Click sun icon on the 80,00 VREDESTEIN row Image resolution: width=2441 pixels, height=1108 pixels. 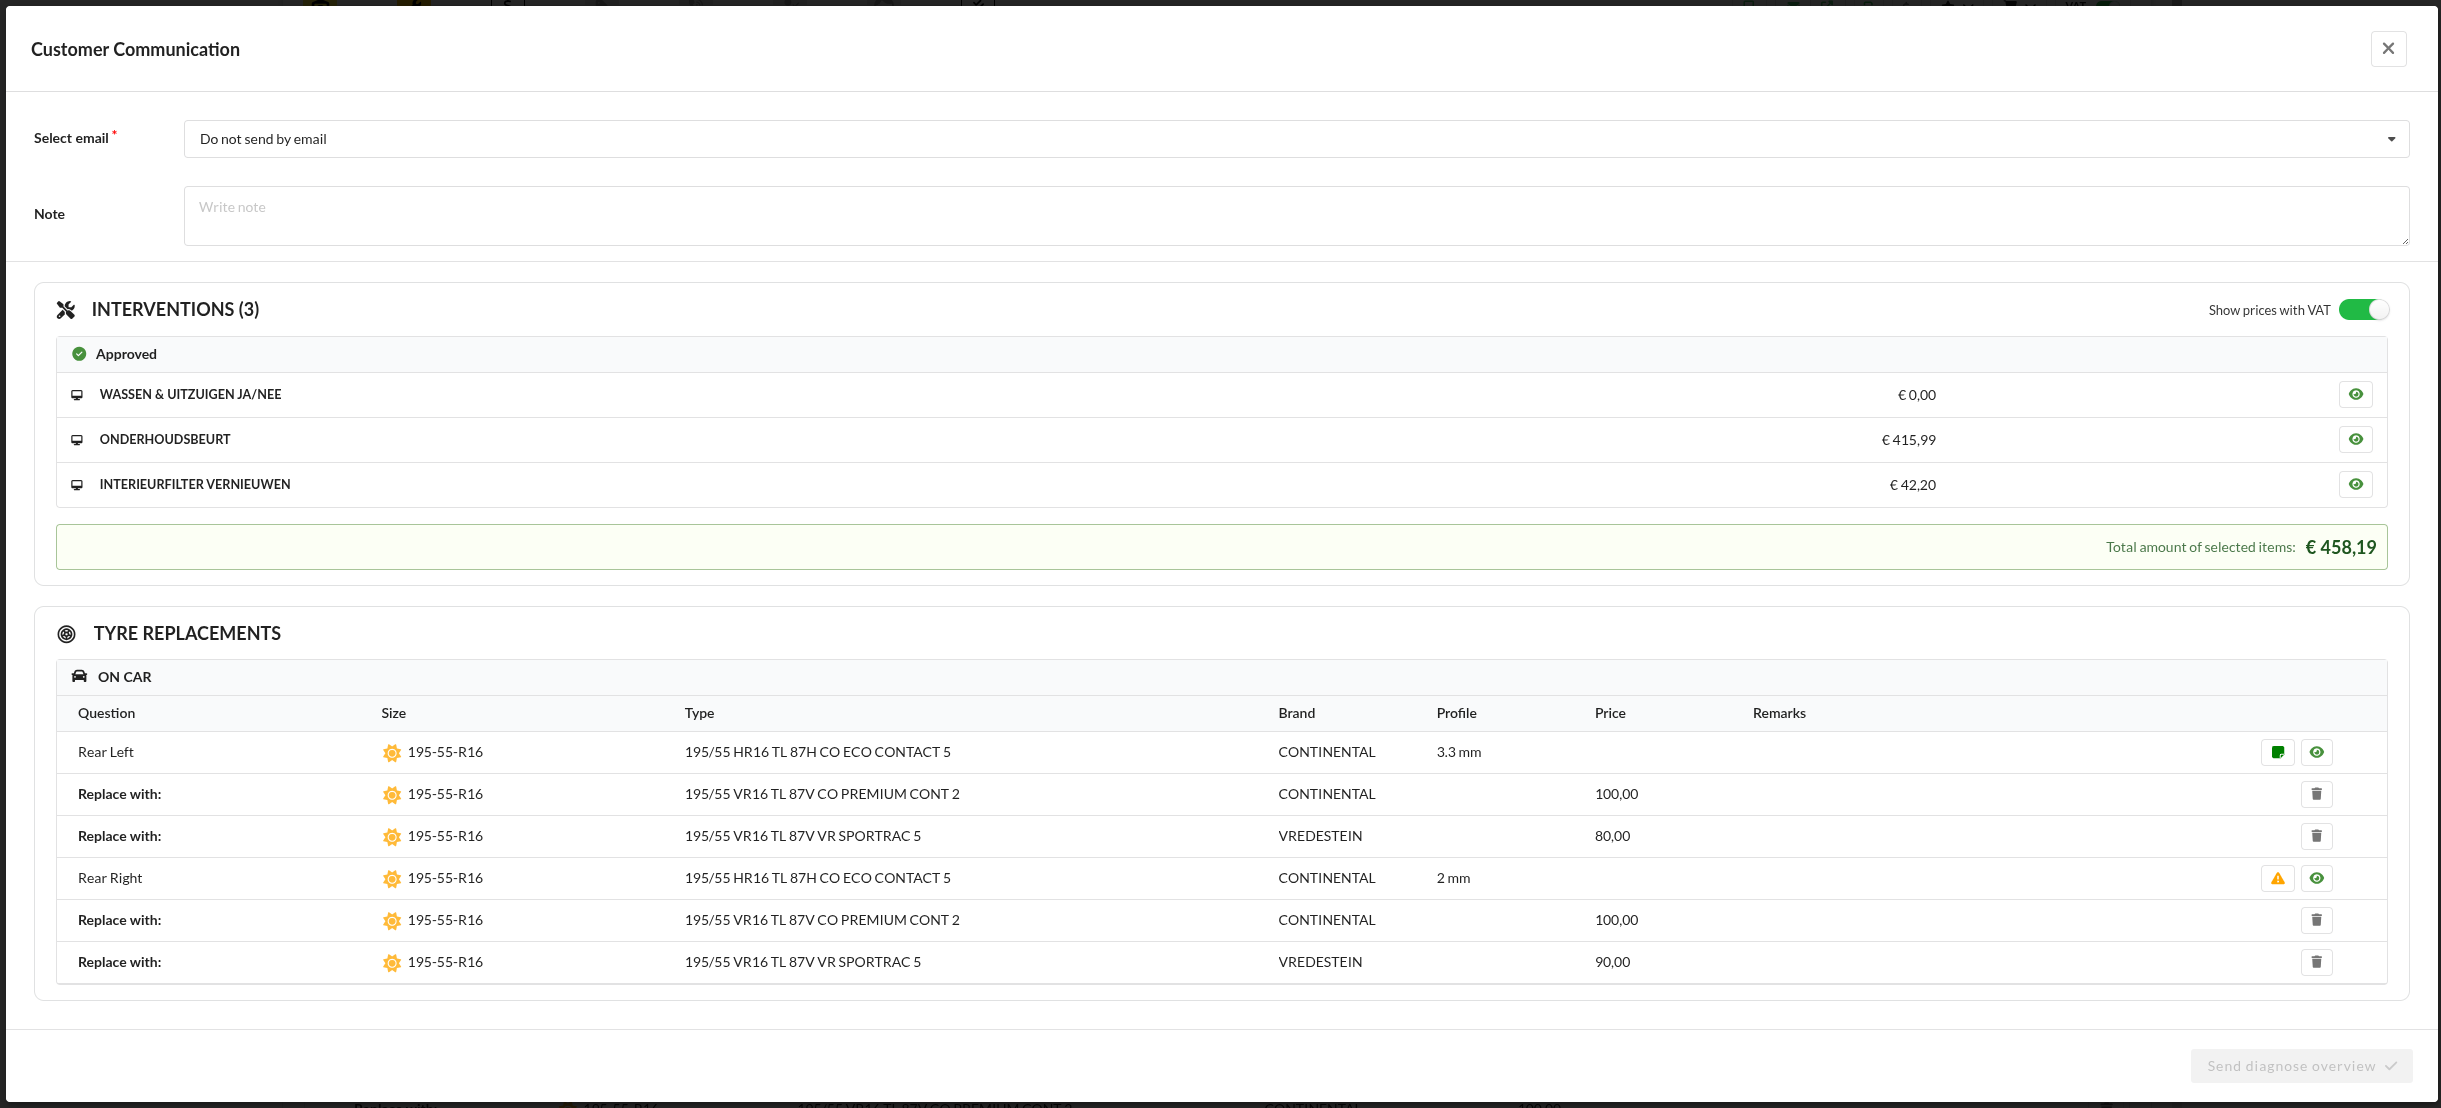point(392,837)
